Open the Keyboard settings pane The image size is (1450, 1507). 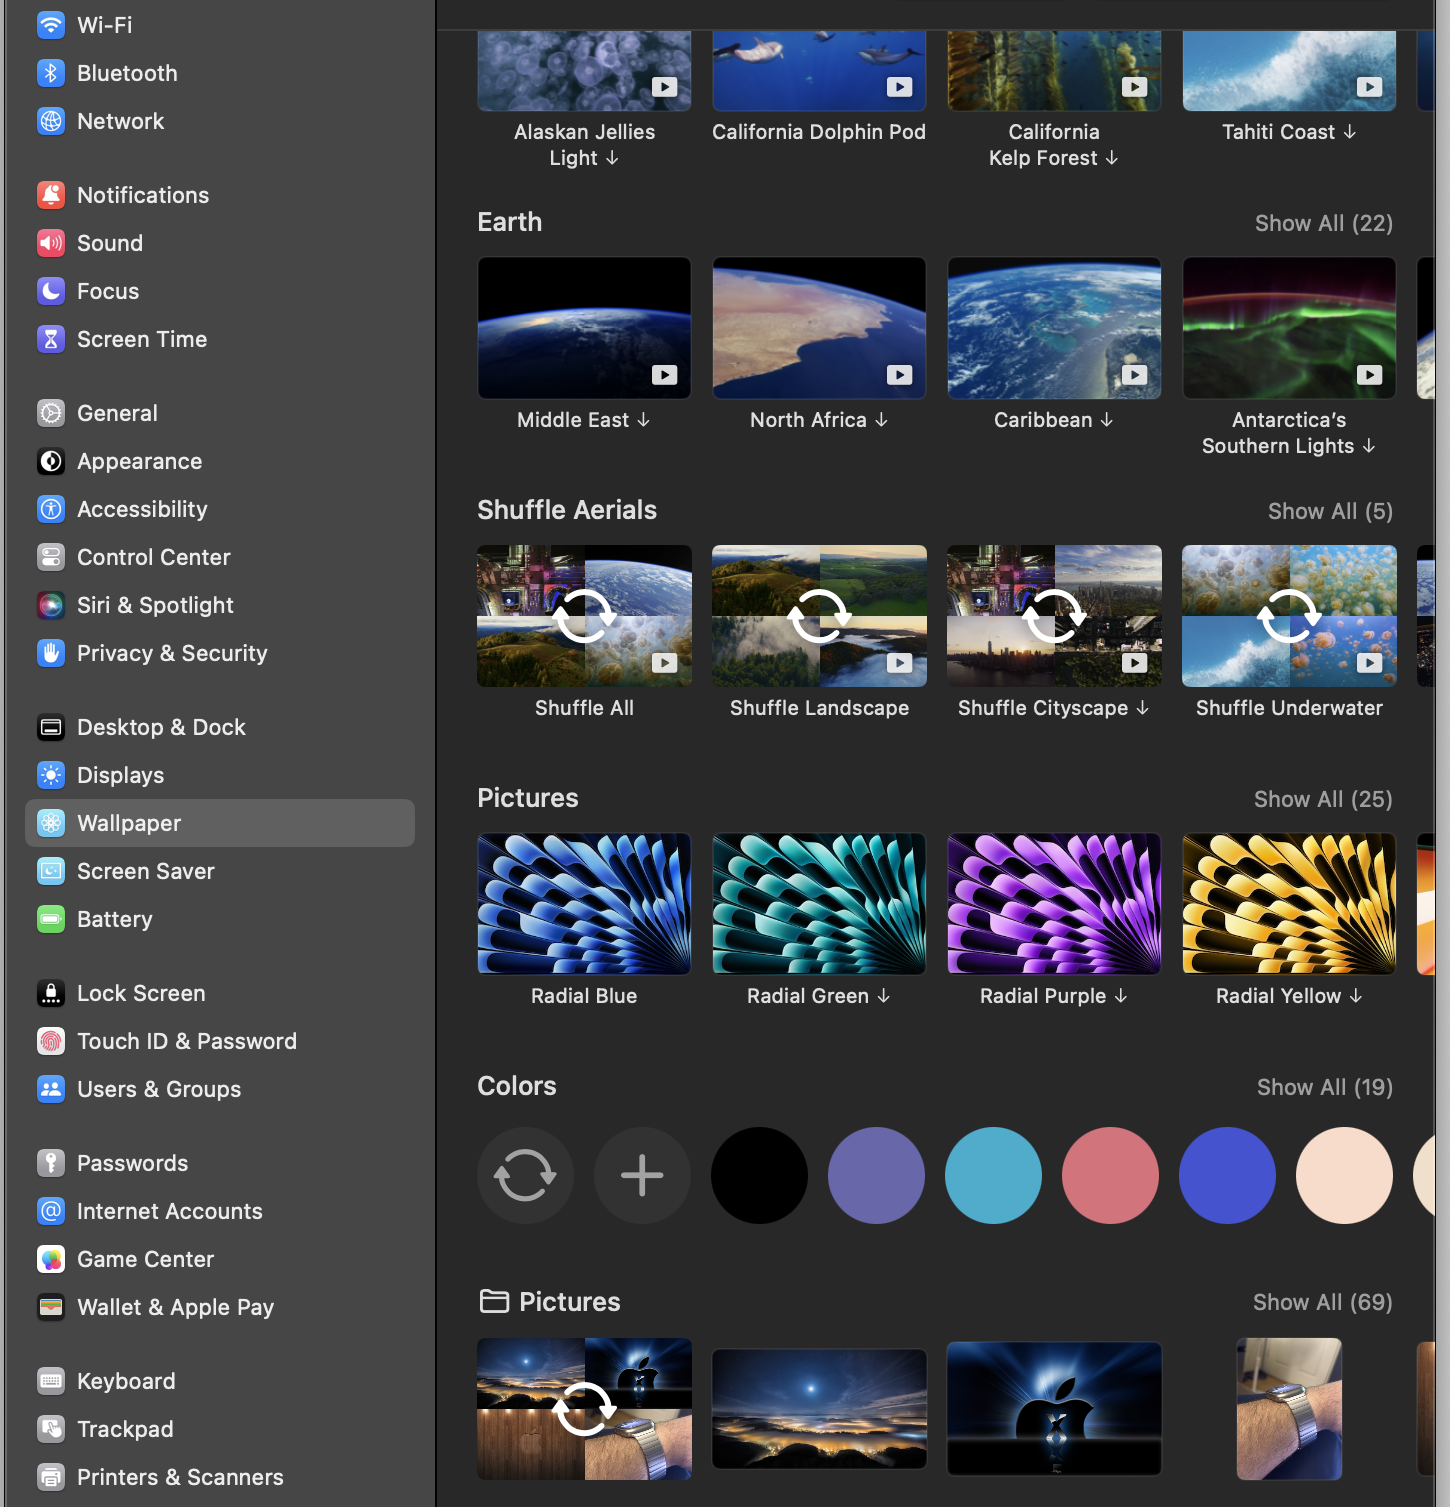(220, 1381)
